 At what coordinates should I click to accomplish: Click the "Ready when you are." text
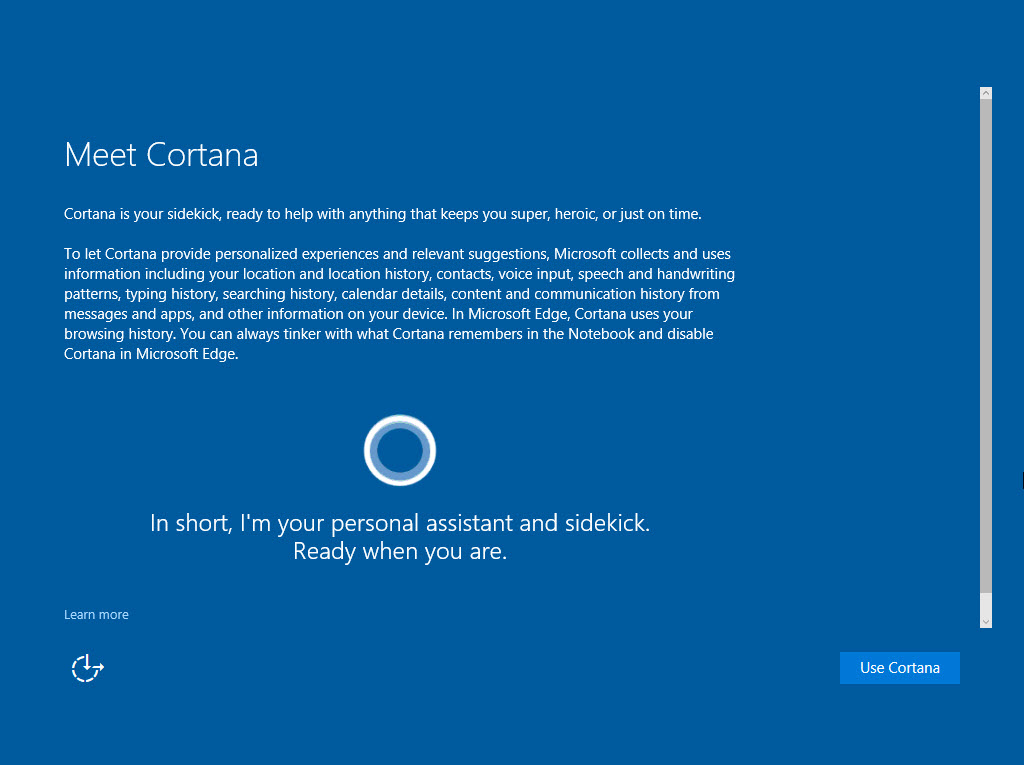(400, 551)
